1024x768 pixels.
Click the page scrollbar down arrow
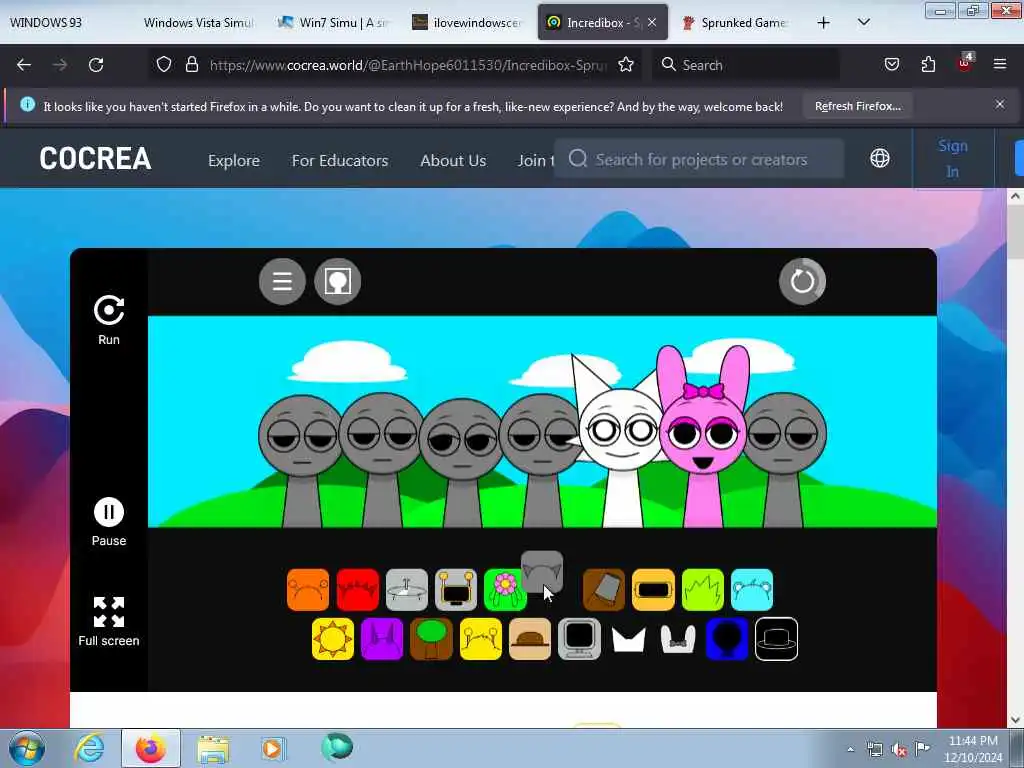click(x=1015, y=720)
